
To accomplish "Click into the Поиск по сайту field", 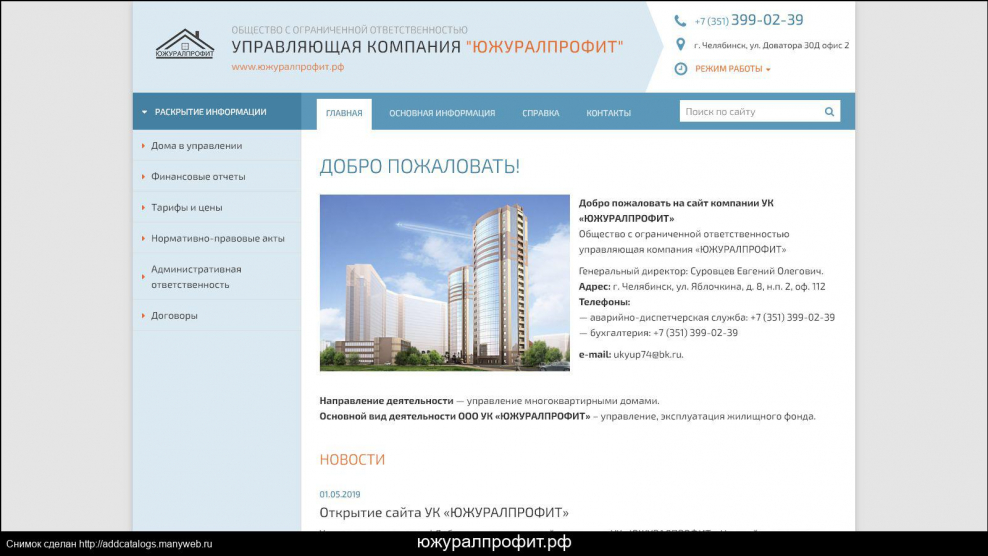I will click(750, 112).
